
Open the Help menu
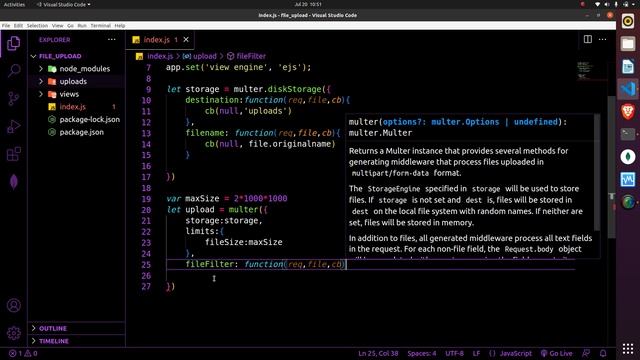120,25
